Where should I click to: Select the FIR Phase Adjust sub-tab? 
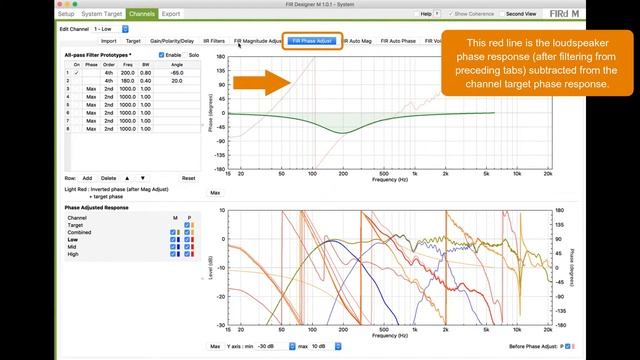click(312, 41)
